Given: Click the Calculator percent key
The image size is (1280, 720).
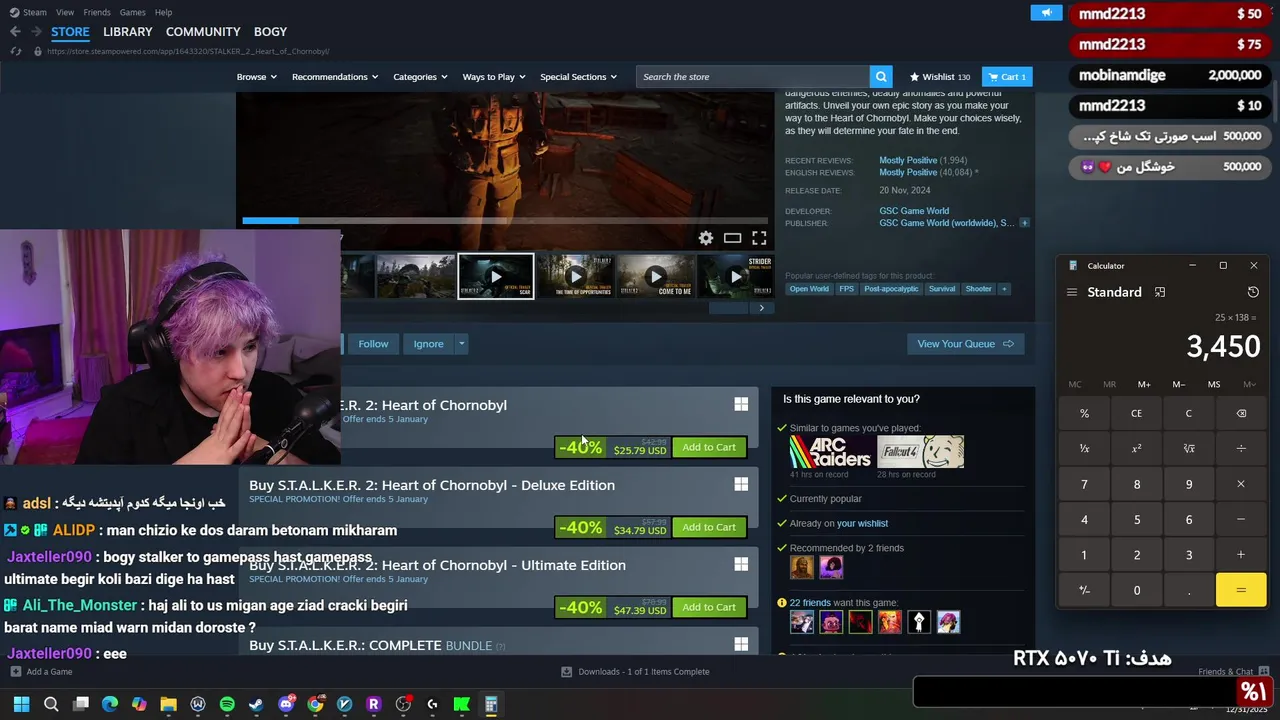Looking at the screenshot, I should (x=1084, y=413).
